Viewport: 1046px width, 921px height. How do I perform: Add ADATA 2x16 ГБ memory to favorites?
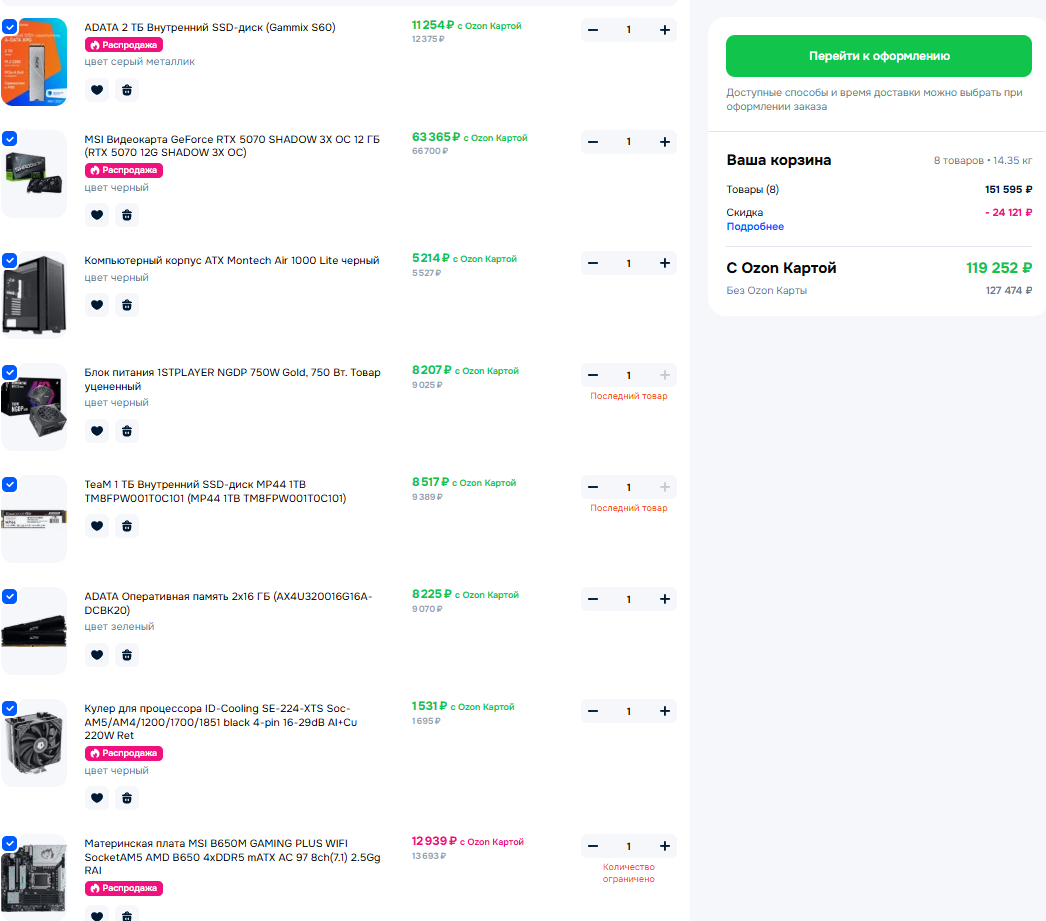(97, 655)
